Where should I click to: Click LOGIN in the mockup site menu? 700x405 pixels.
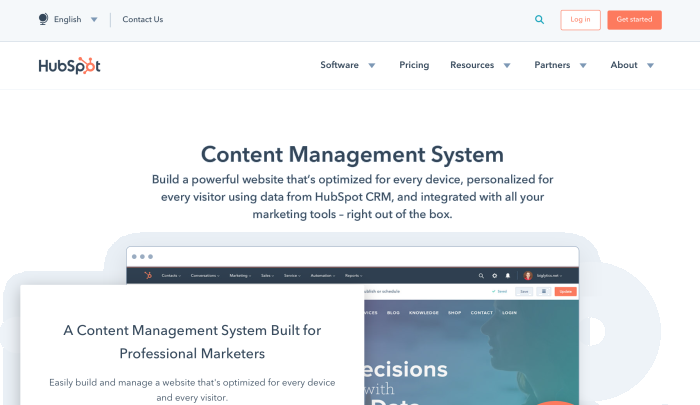point(509,313)
